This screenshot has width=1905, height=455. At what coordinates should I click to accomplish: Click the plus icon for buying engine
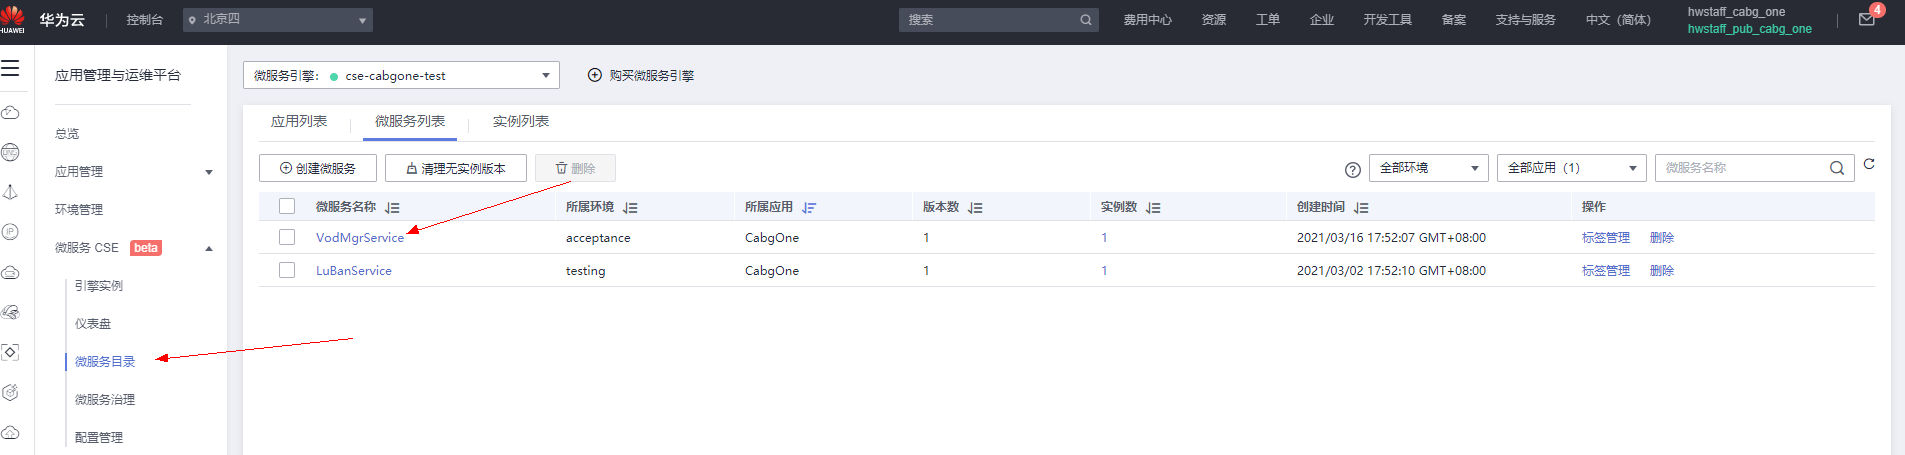tap(595, 75)
